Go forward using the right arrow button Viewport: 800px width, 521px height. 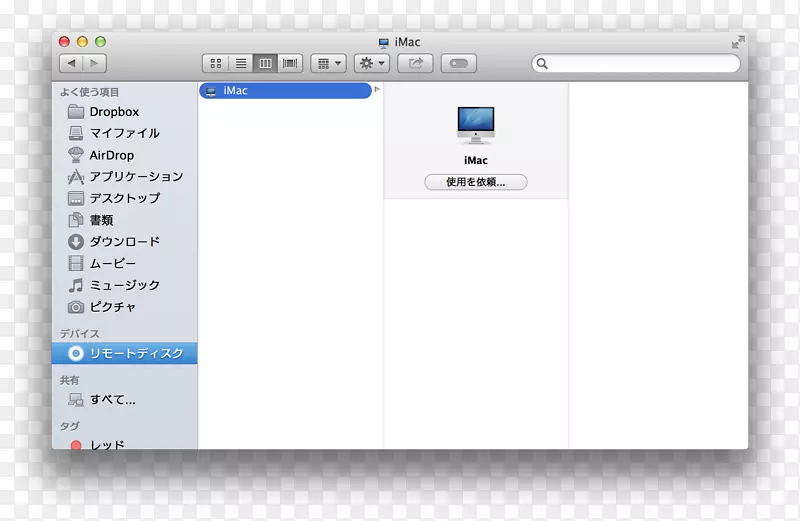click(x=95, y=63)
